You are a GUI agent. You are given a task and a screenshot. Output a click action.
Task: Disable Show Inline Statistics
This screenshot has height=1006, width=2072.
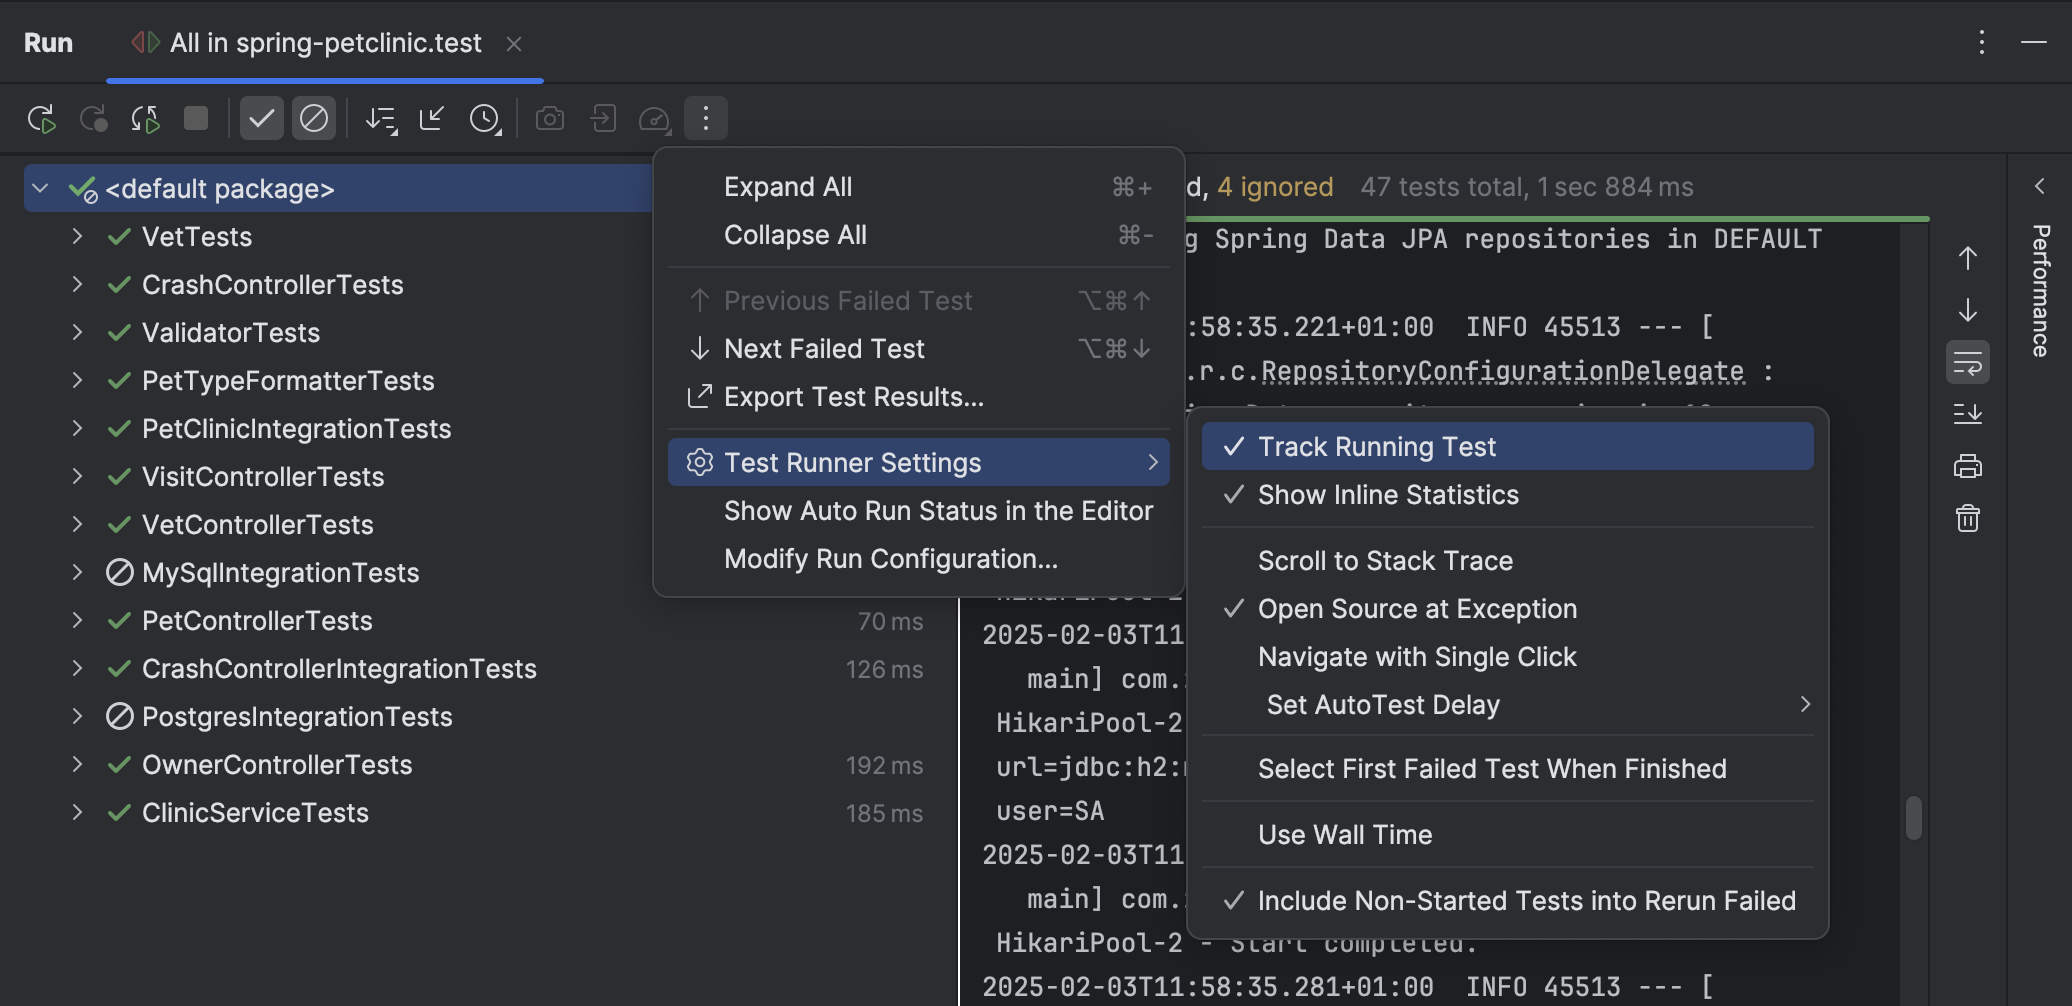coord(1388,494)
